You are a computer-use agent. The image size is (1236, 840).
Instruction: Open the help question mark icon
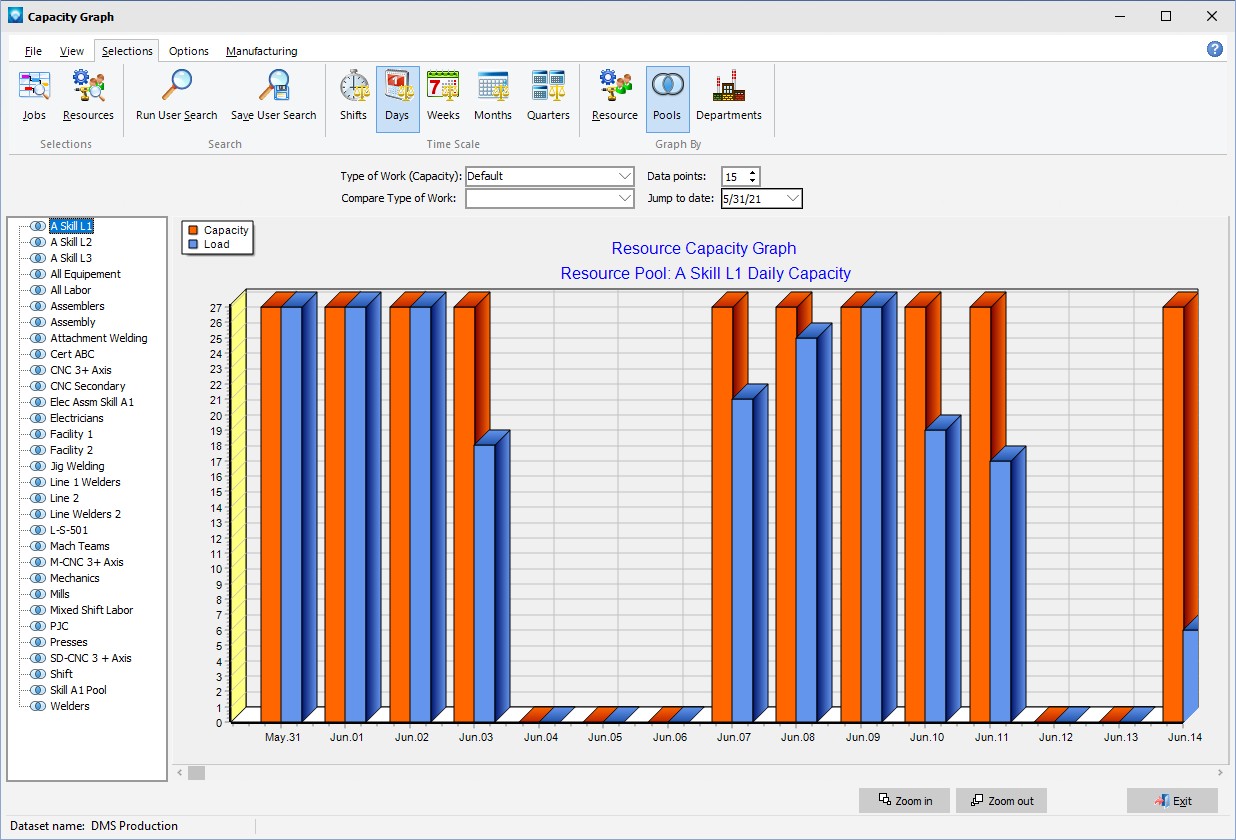tap(1215, 49)
